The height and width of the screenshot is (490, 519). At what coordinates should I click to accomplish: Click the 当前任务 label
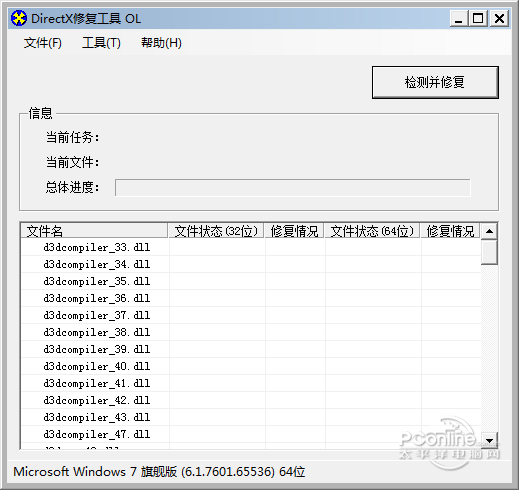(72, 137)
